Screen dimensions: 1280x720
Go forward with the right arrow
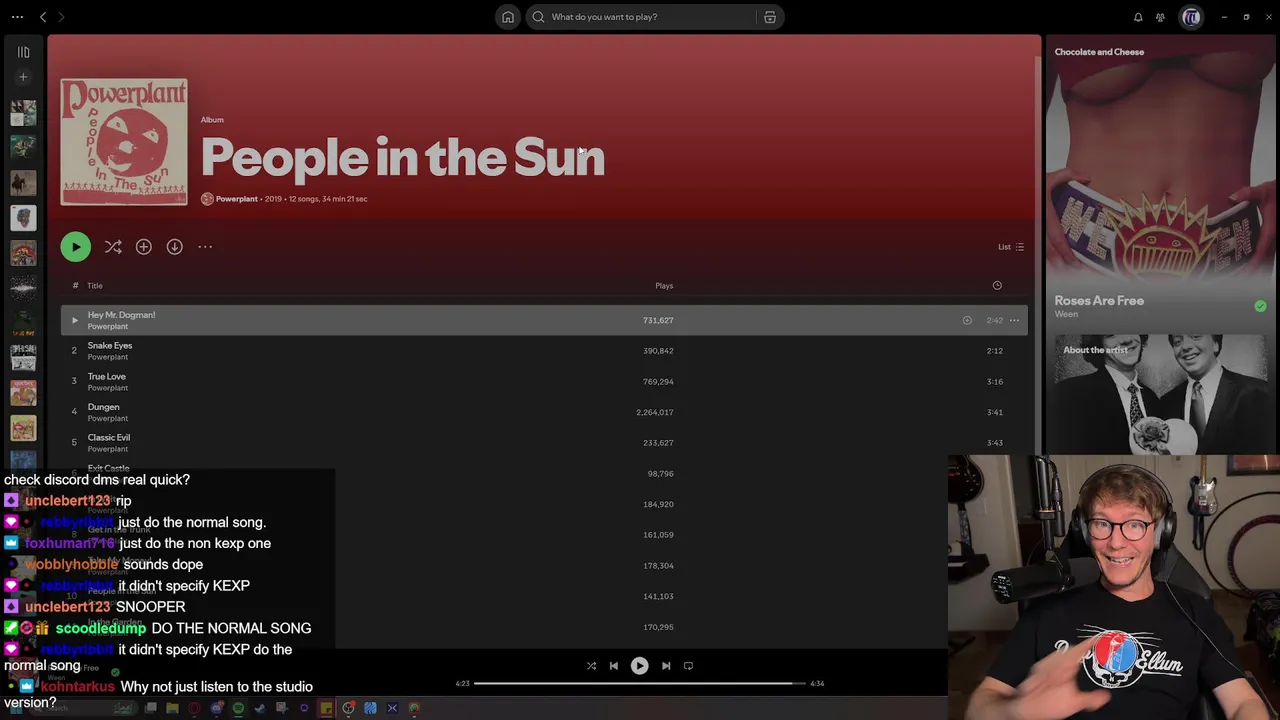pos(61,17)
